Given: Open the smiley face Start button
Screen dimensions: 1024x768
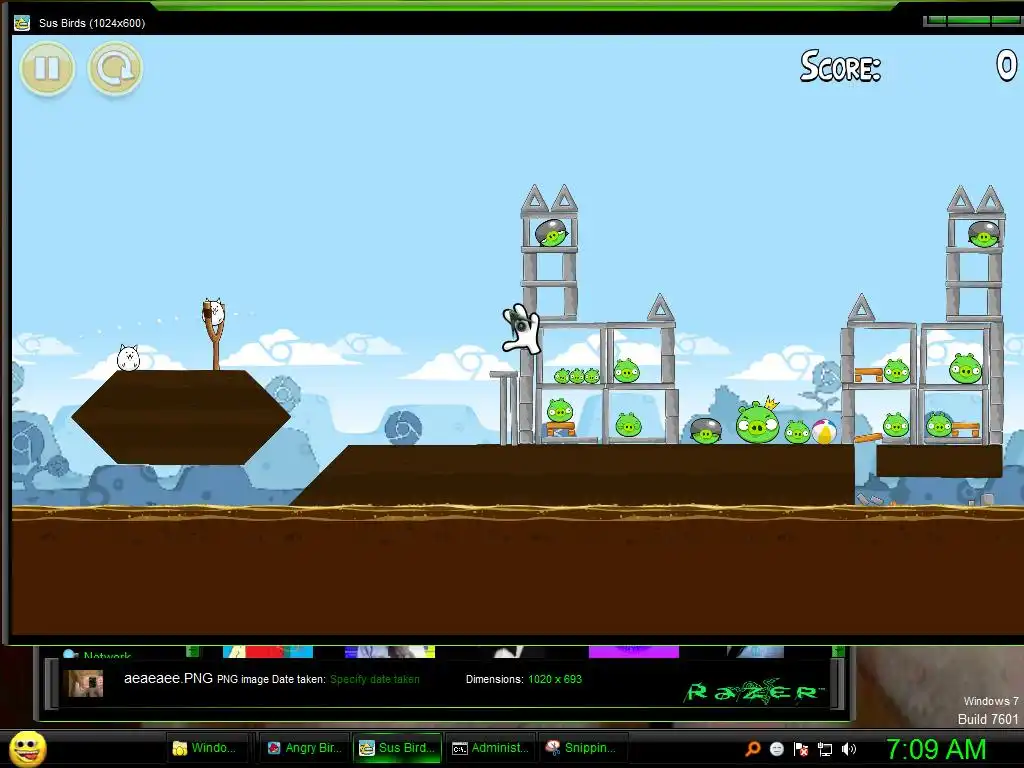Looking at the screenshot, I should click(x=28, y=748).
